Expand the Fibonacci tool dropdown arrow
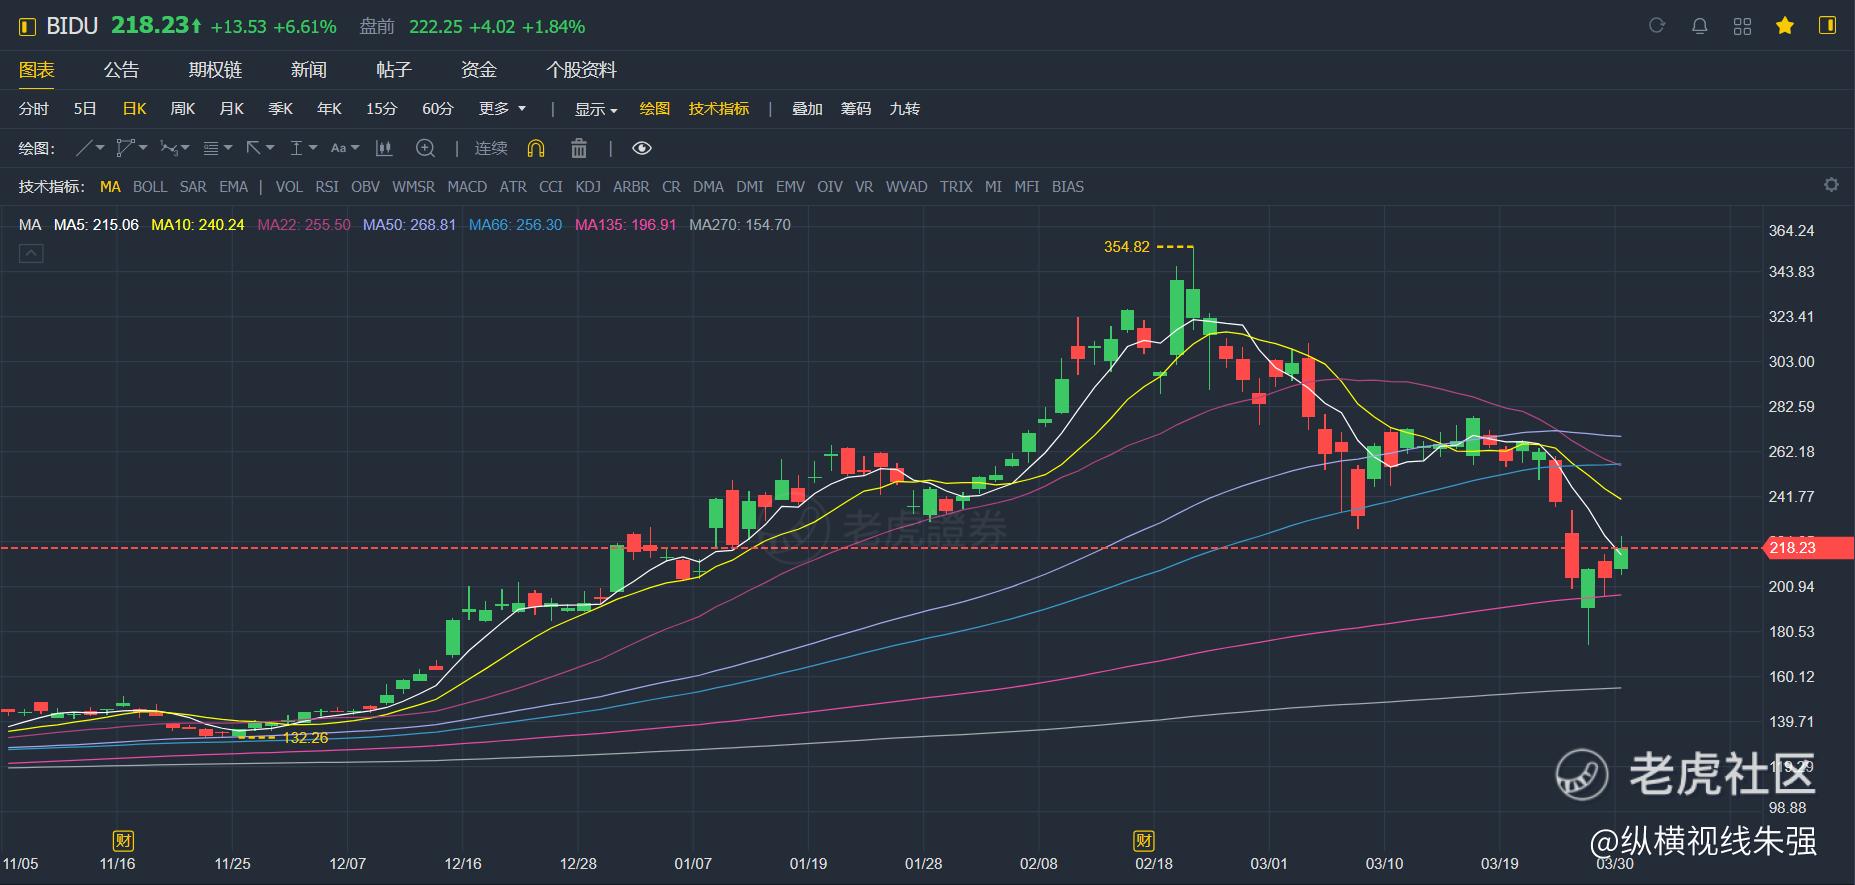The image size is (1855, 885). (228, 148)
